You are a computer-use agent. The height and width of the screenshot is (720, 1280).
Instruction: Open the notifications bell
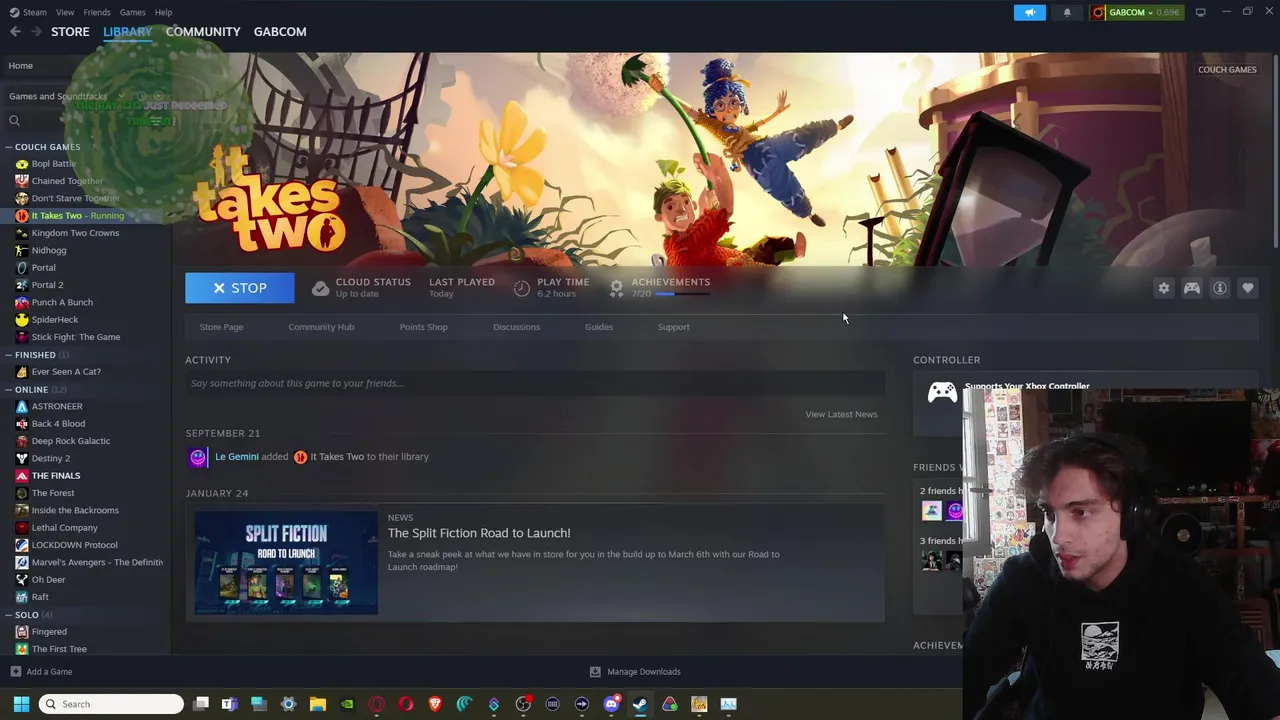1067,12
